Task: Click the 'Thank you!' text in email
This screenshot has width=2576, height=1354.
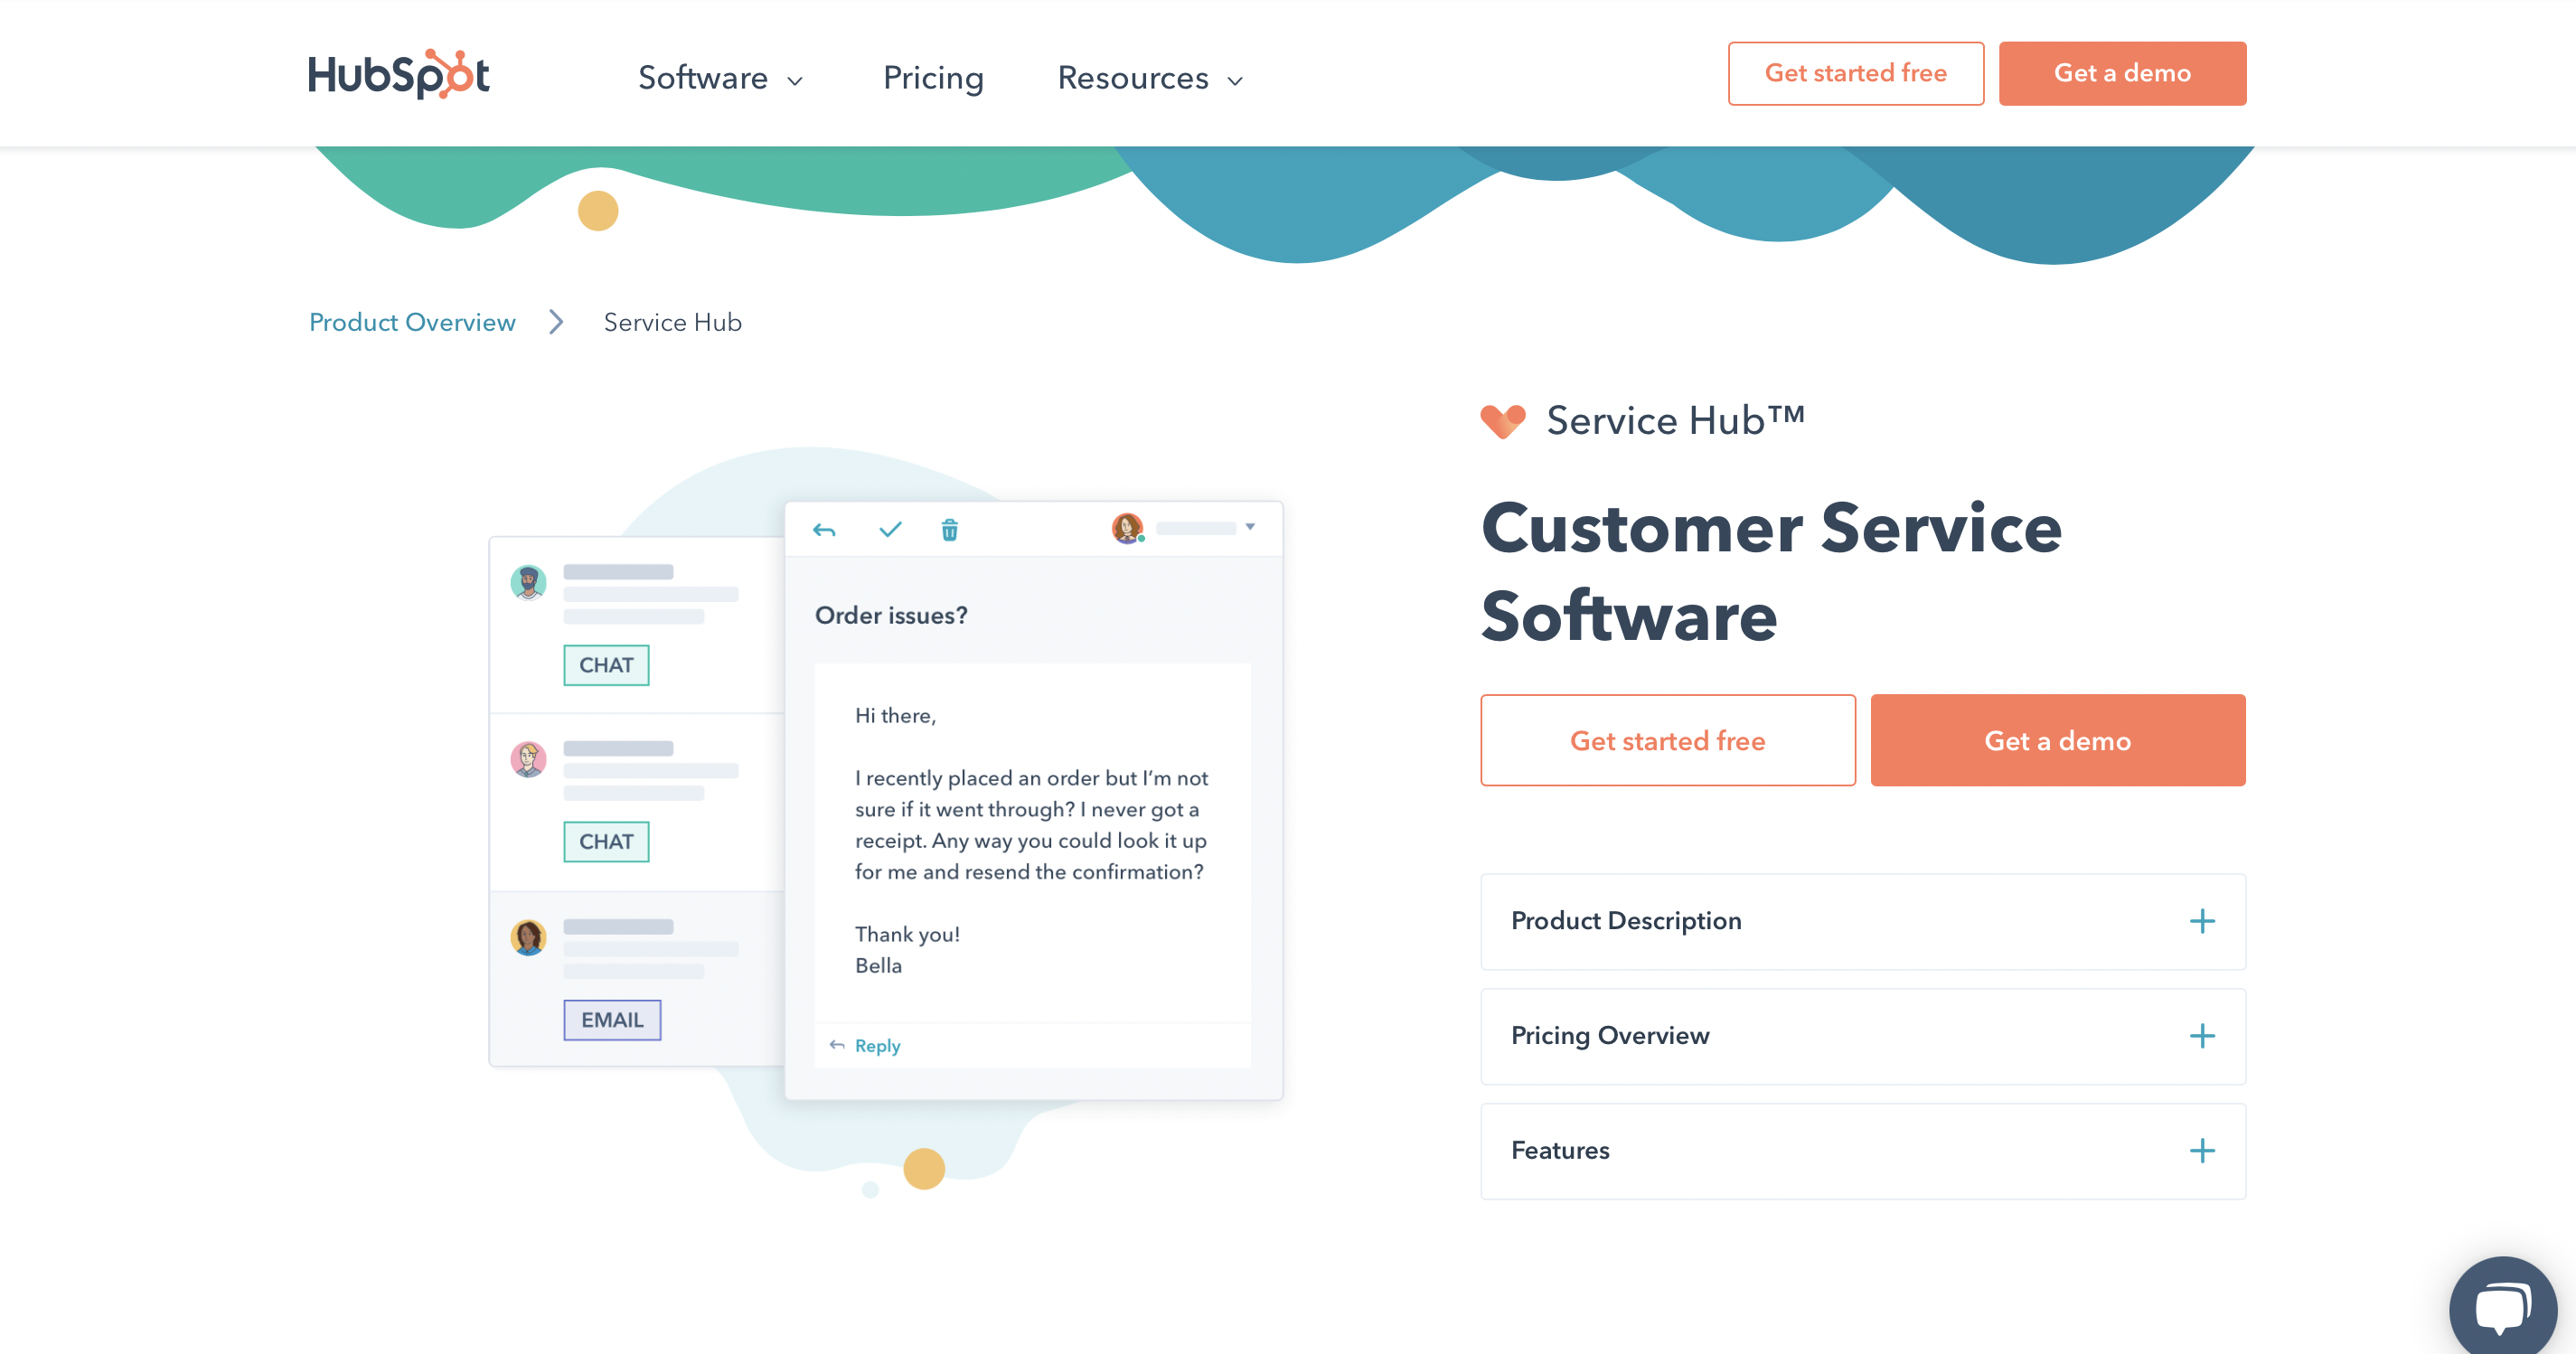Action: click(907, 934)
